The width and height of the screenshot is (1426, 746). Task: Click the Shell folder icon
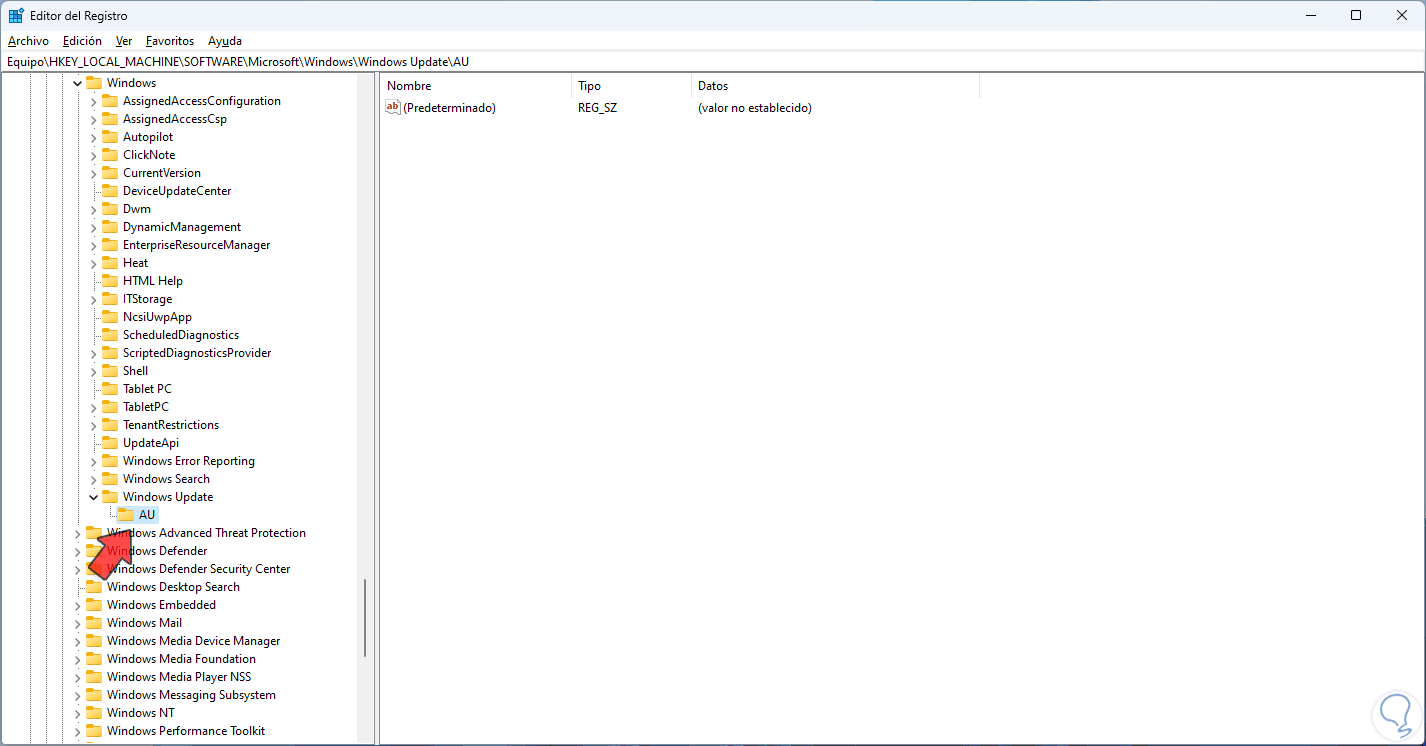point(110,371)
